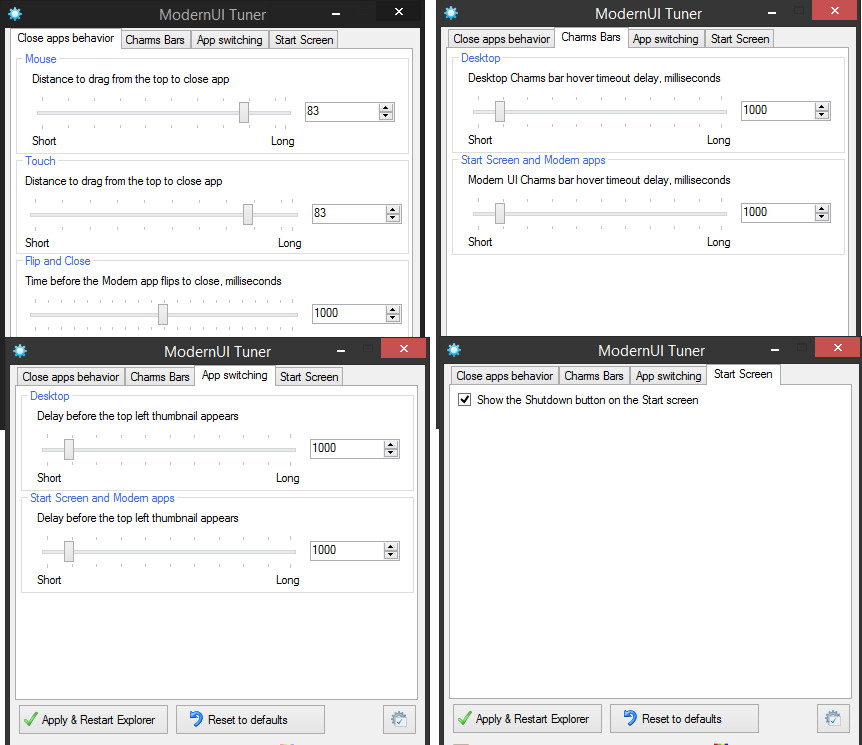Increase the Mouse drag distance value with the up arrow
Screen dimensions: 862x745
[386, 108]
